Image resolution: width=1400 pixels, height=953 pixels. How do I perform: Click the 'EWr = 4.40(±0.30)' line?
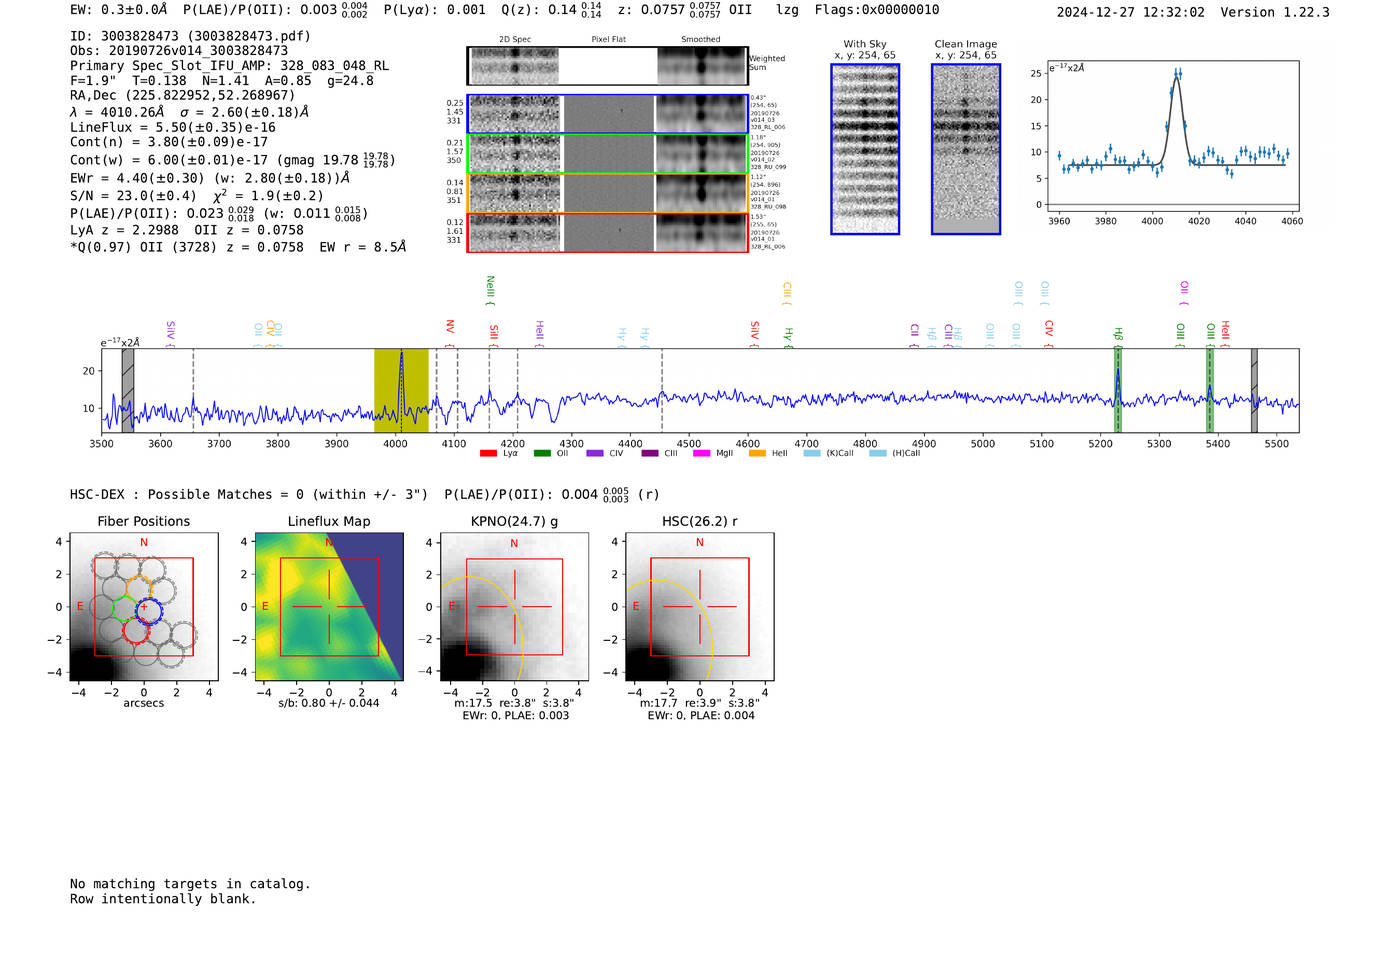tap(211, 178)
